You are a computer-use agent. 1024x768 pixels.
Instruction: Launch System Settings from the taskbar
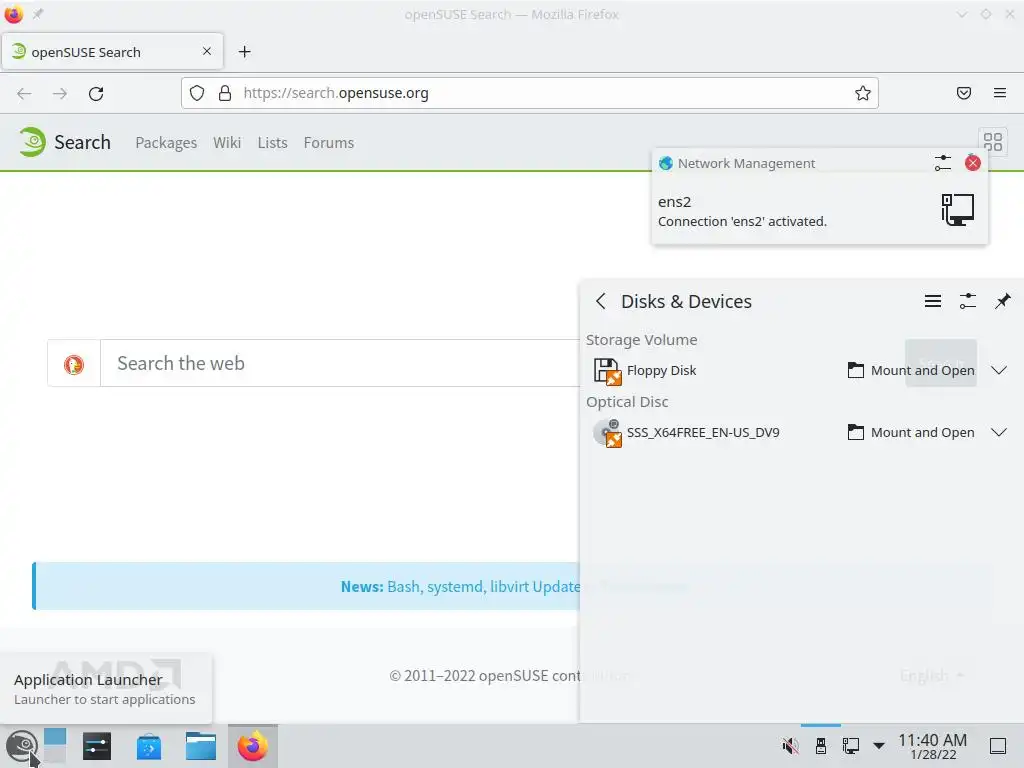(97, 746)
